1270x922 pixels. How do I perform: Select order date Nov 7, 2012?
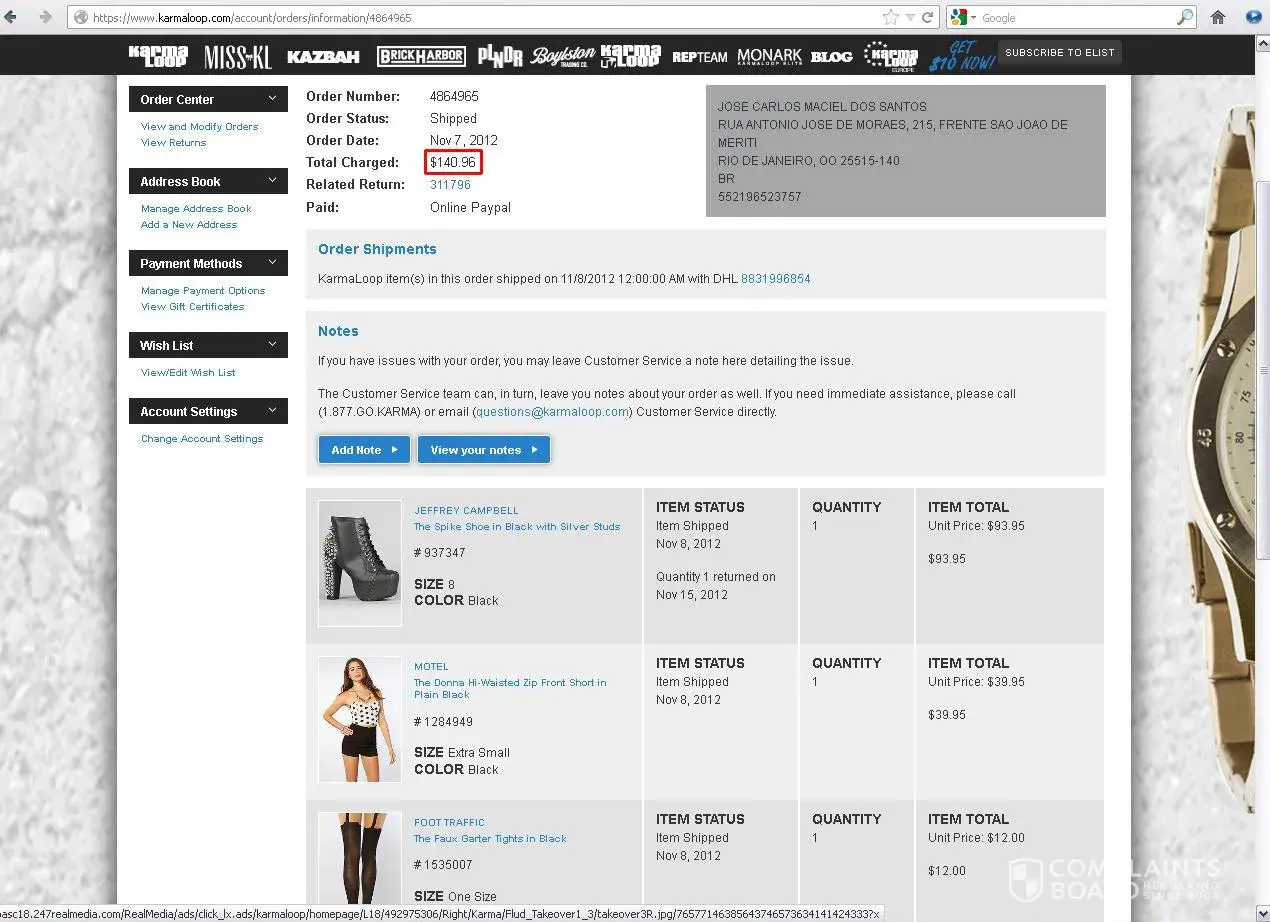click(464, 141)
